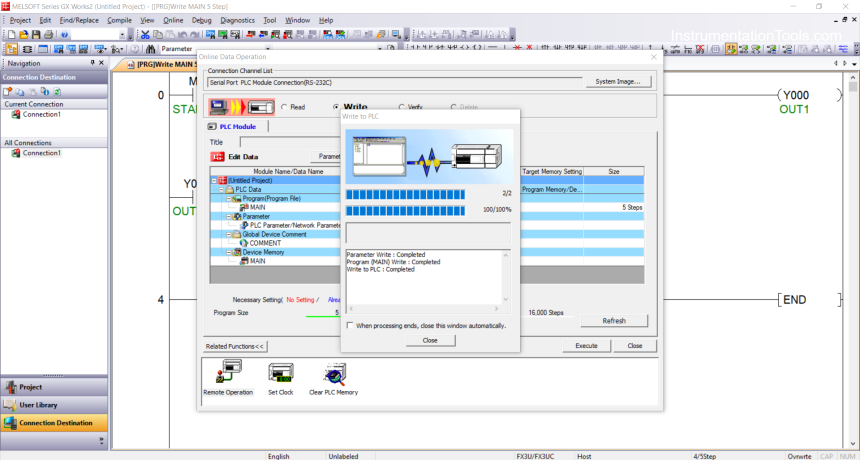Click the red delete line icon in ladder toolbar
This screenshot has height=460, width=860.
tap(517, 49)
